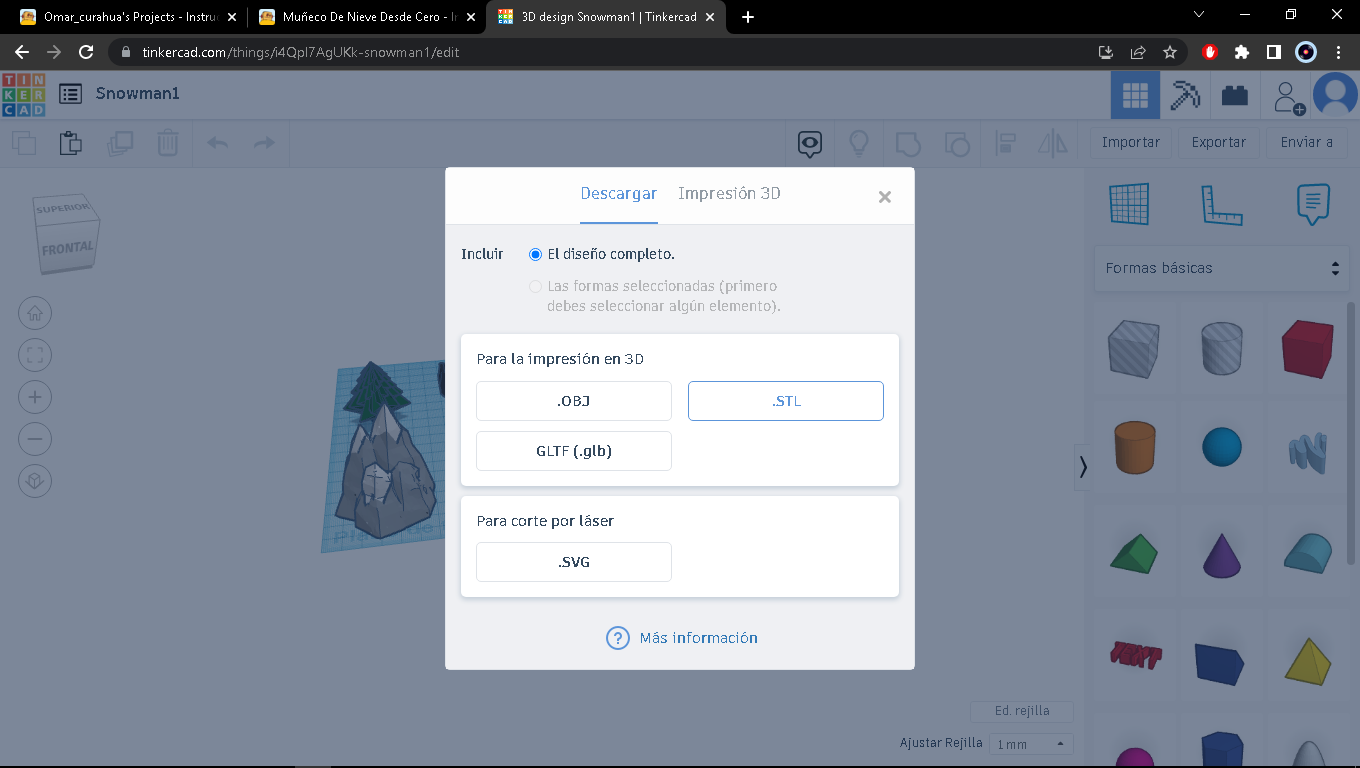The width and height of the screenshot is (1360, 768).
Task: Download the design as .OBJ
Action: tap(574, 401)
